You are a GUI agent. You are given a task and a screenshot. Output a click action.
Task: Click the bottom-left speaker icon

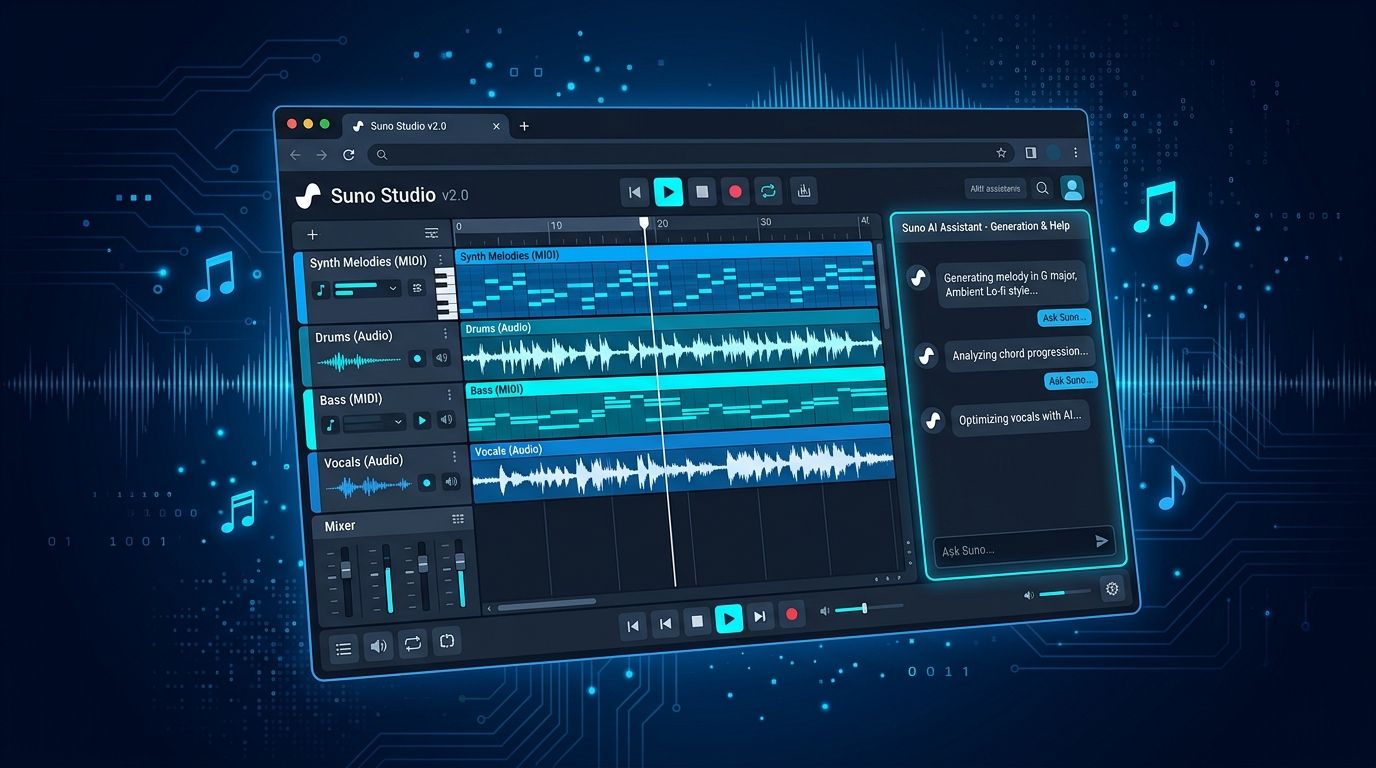pyautogui.click(x=378, y=646)
